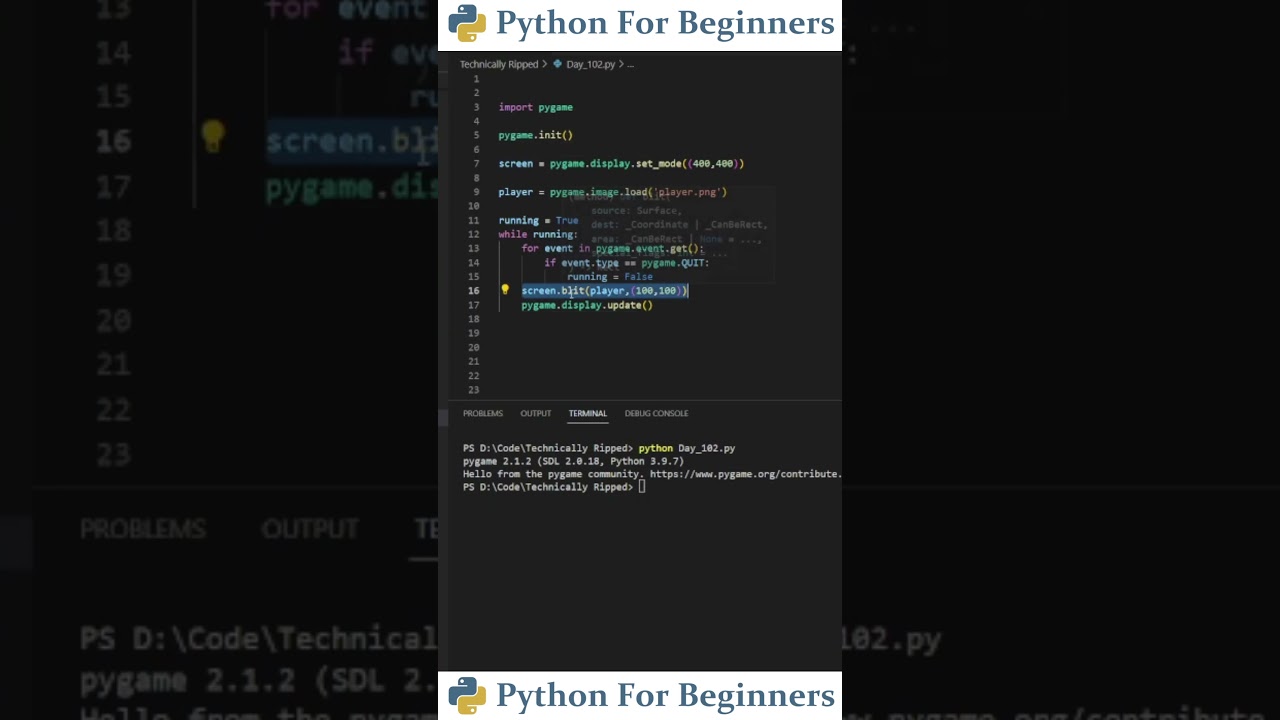
Task: Click the 'for event in pygame.event.get()' line
Action: pos(612,248)
